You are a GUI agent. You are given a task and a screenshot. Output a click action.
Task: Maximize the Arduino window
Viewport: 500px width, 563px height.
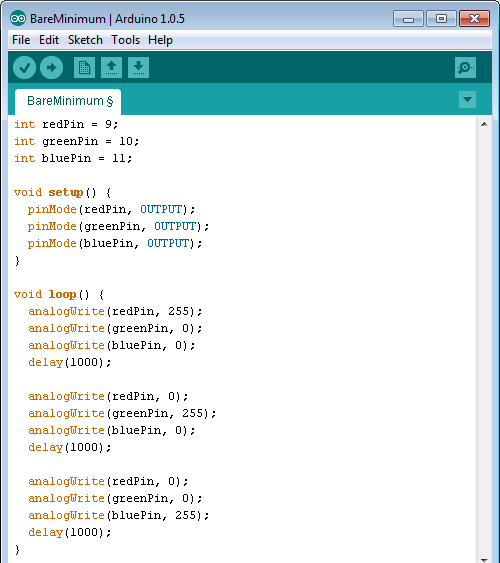[441, 19]
